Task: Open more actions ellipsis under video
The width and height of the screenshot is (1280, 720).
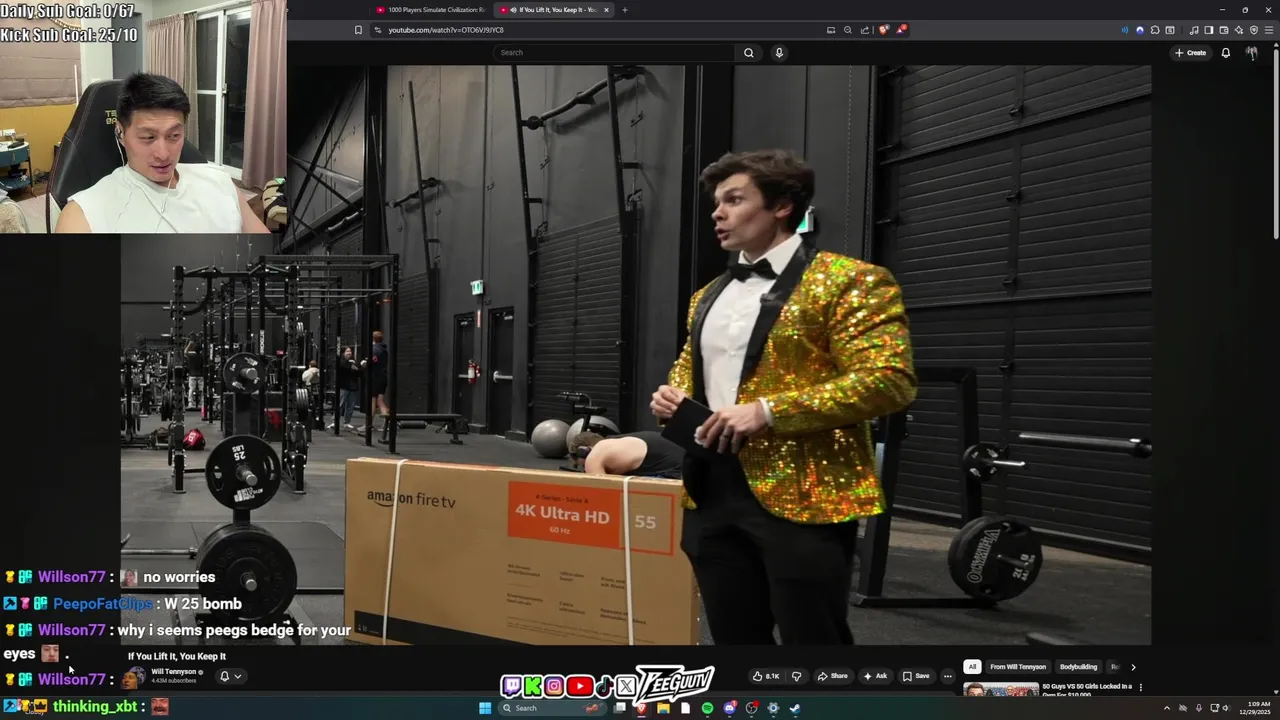Action: click(948, 676)
